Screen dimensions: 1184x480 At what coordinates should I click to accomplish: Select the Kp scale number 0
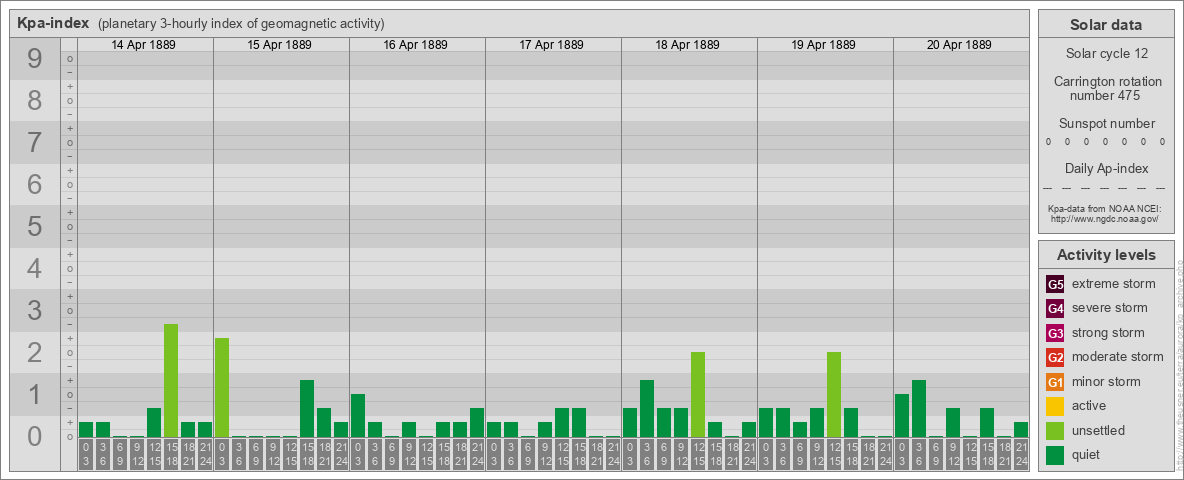[35, 436]
